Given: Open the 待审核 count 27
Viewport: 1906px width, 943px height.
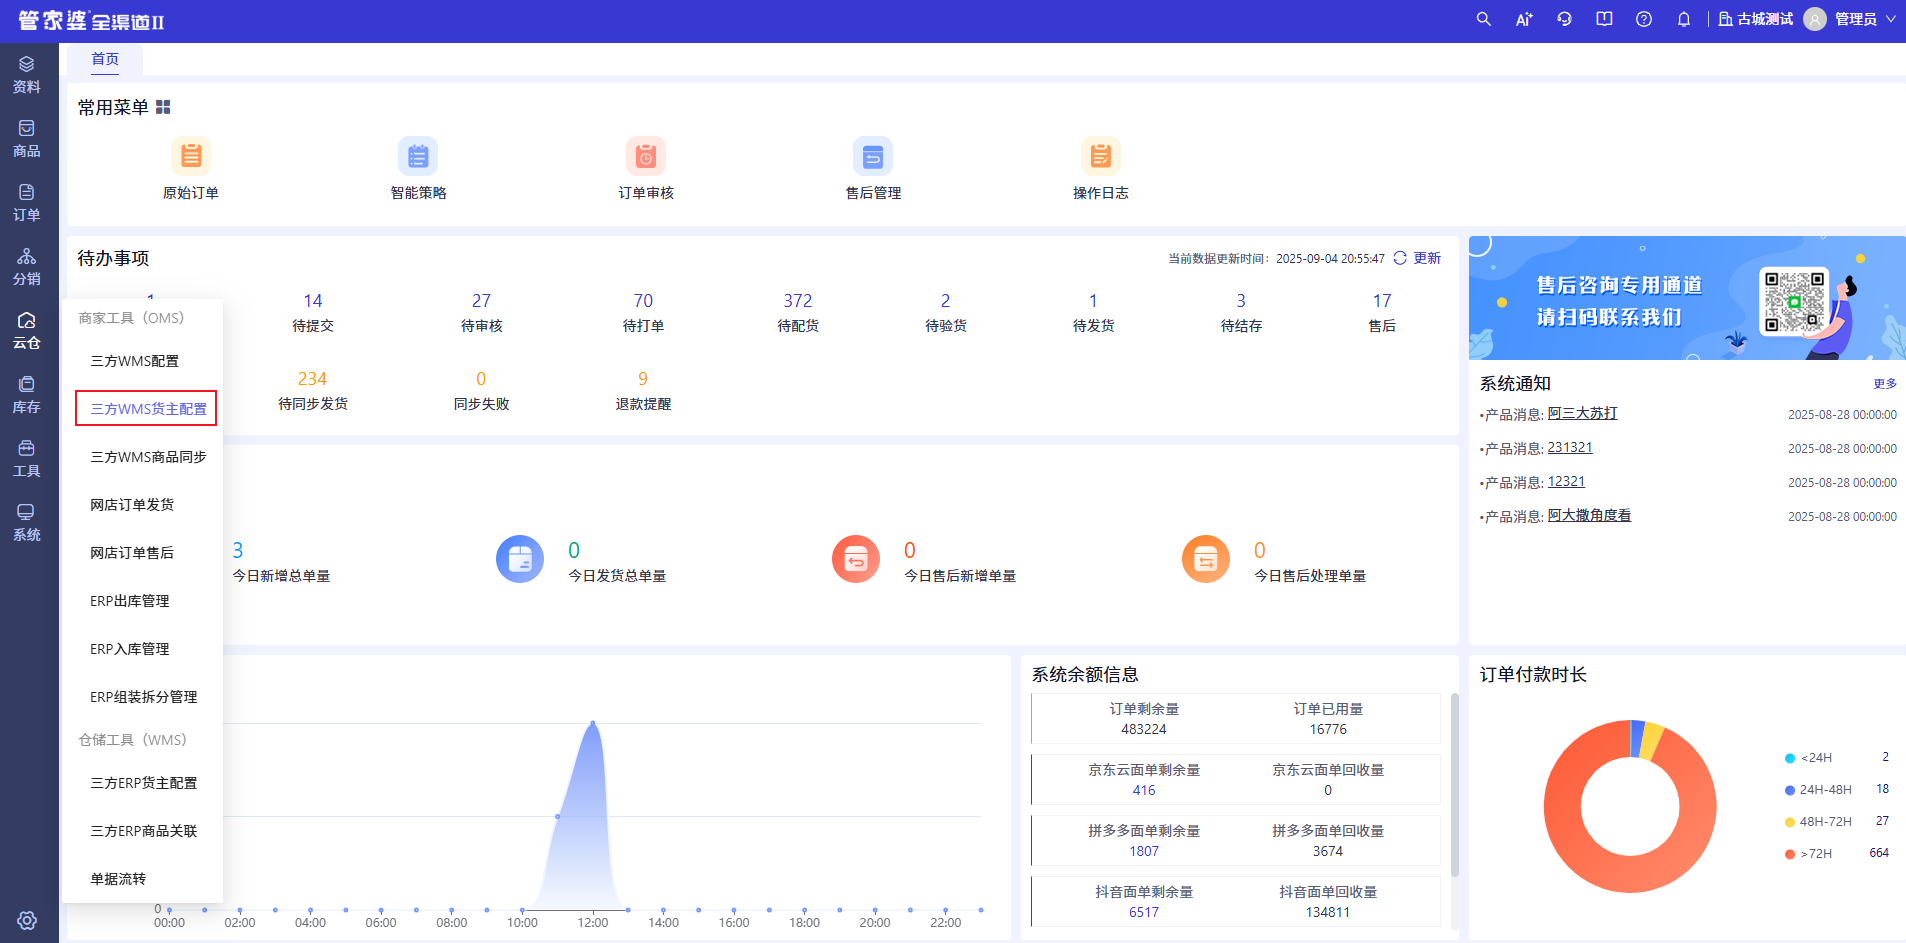Looking at the screenshot, I should pyautogui.click(x=481, y=301).
